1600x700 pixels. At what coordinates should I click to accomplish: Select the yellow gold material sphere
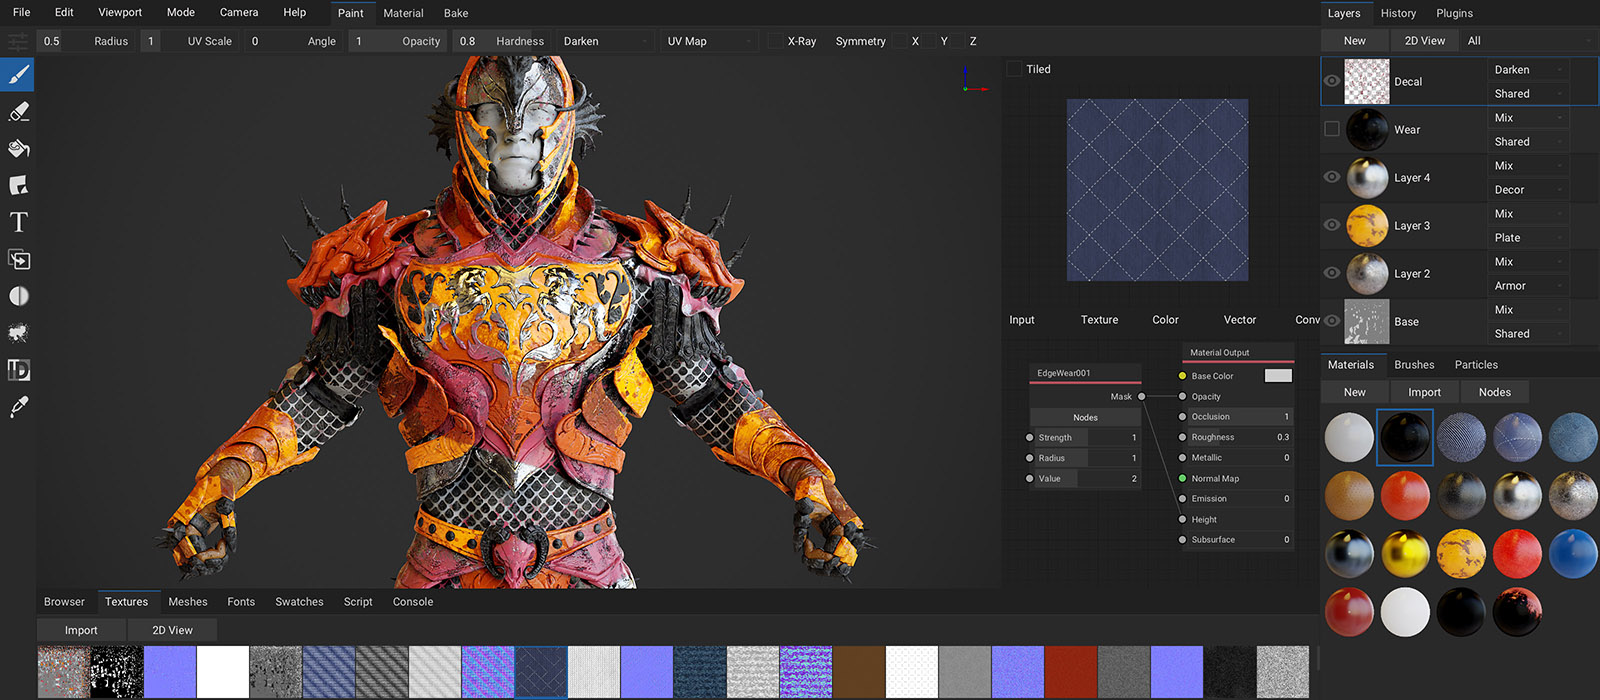coord(1405,553)
